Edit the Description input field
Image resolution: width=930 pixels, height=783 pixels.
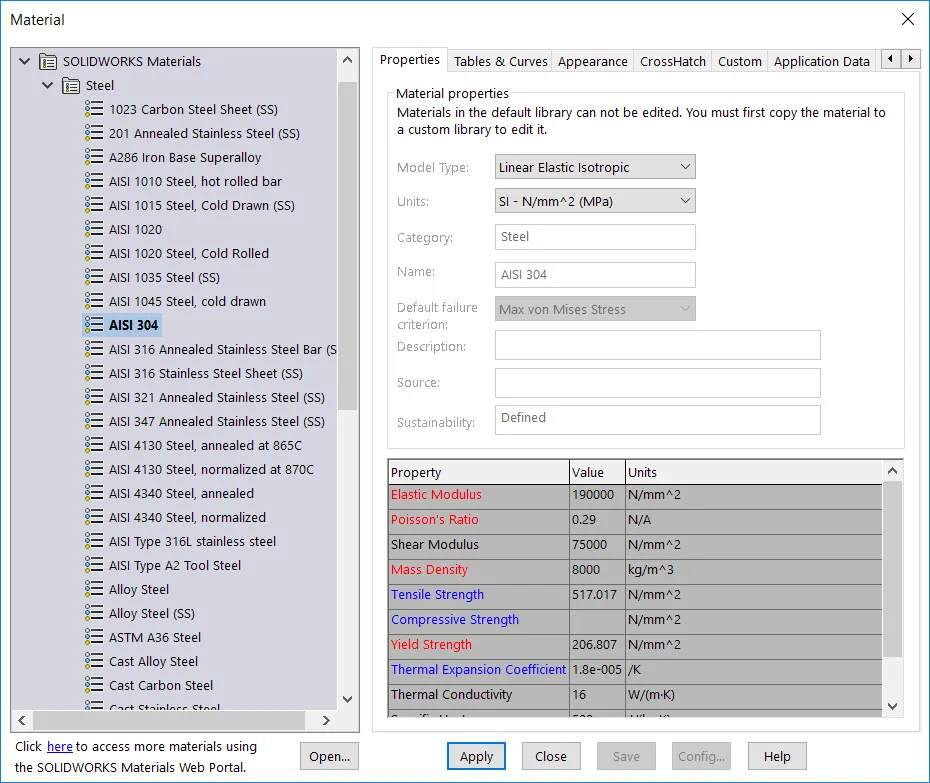[x=657, y=346]
